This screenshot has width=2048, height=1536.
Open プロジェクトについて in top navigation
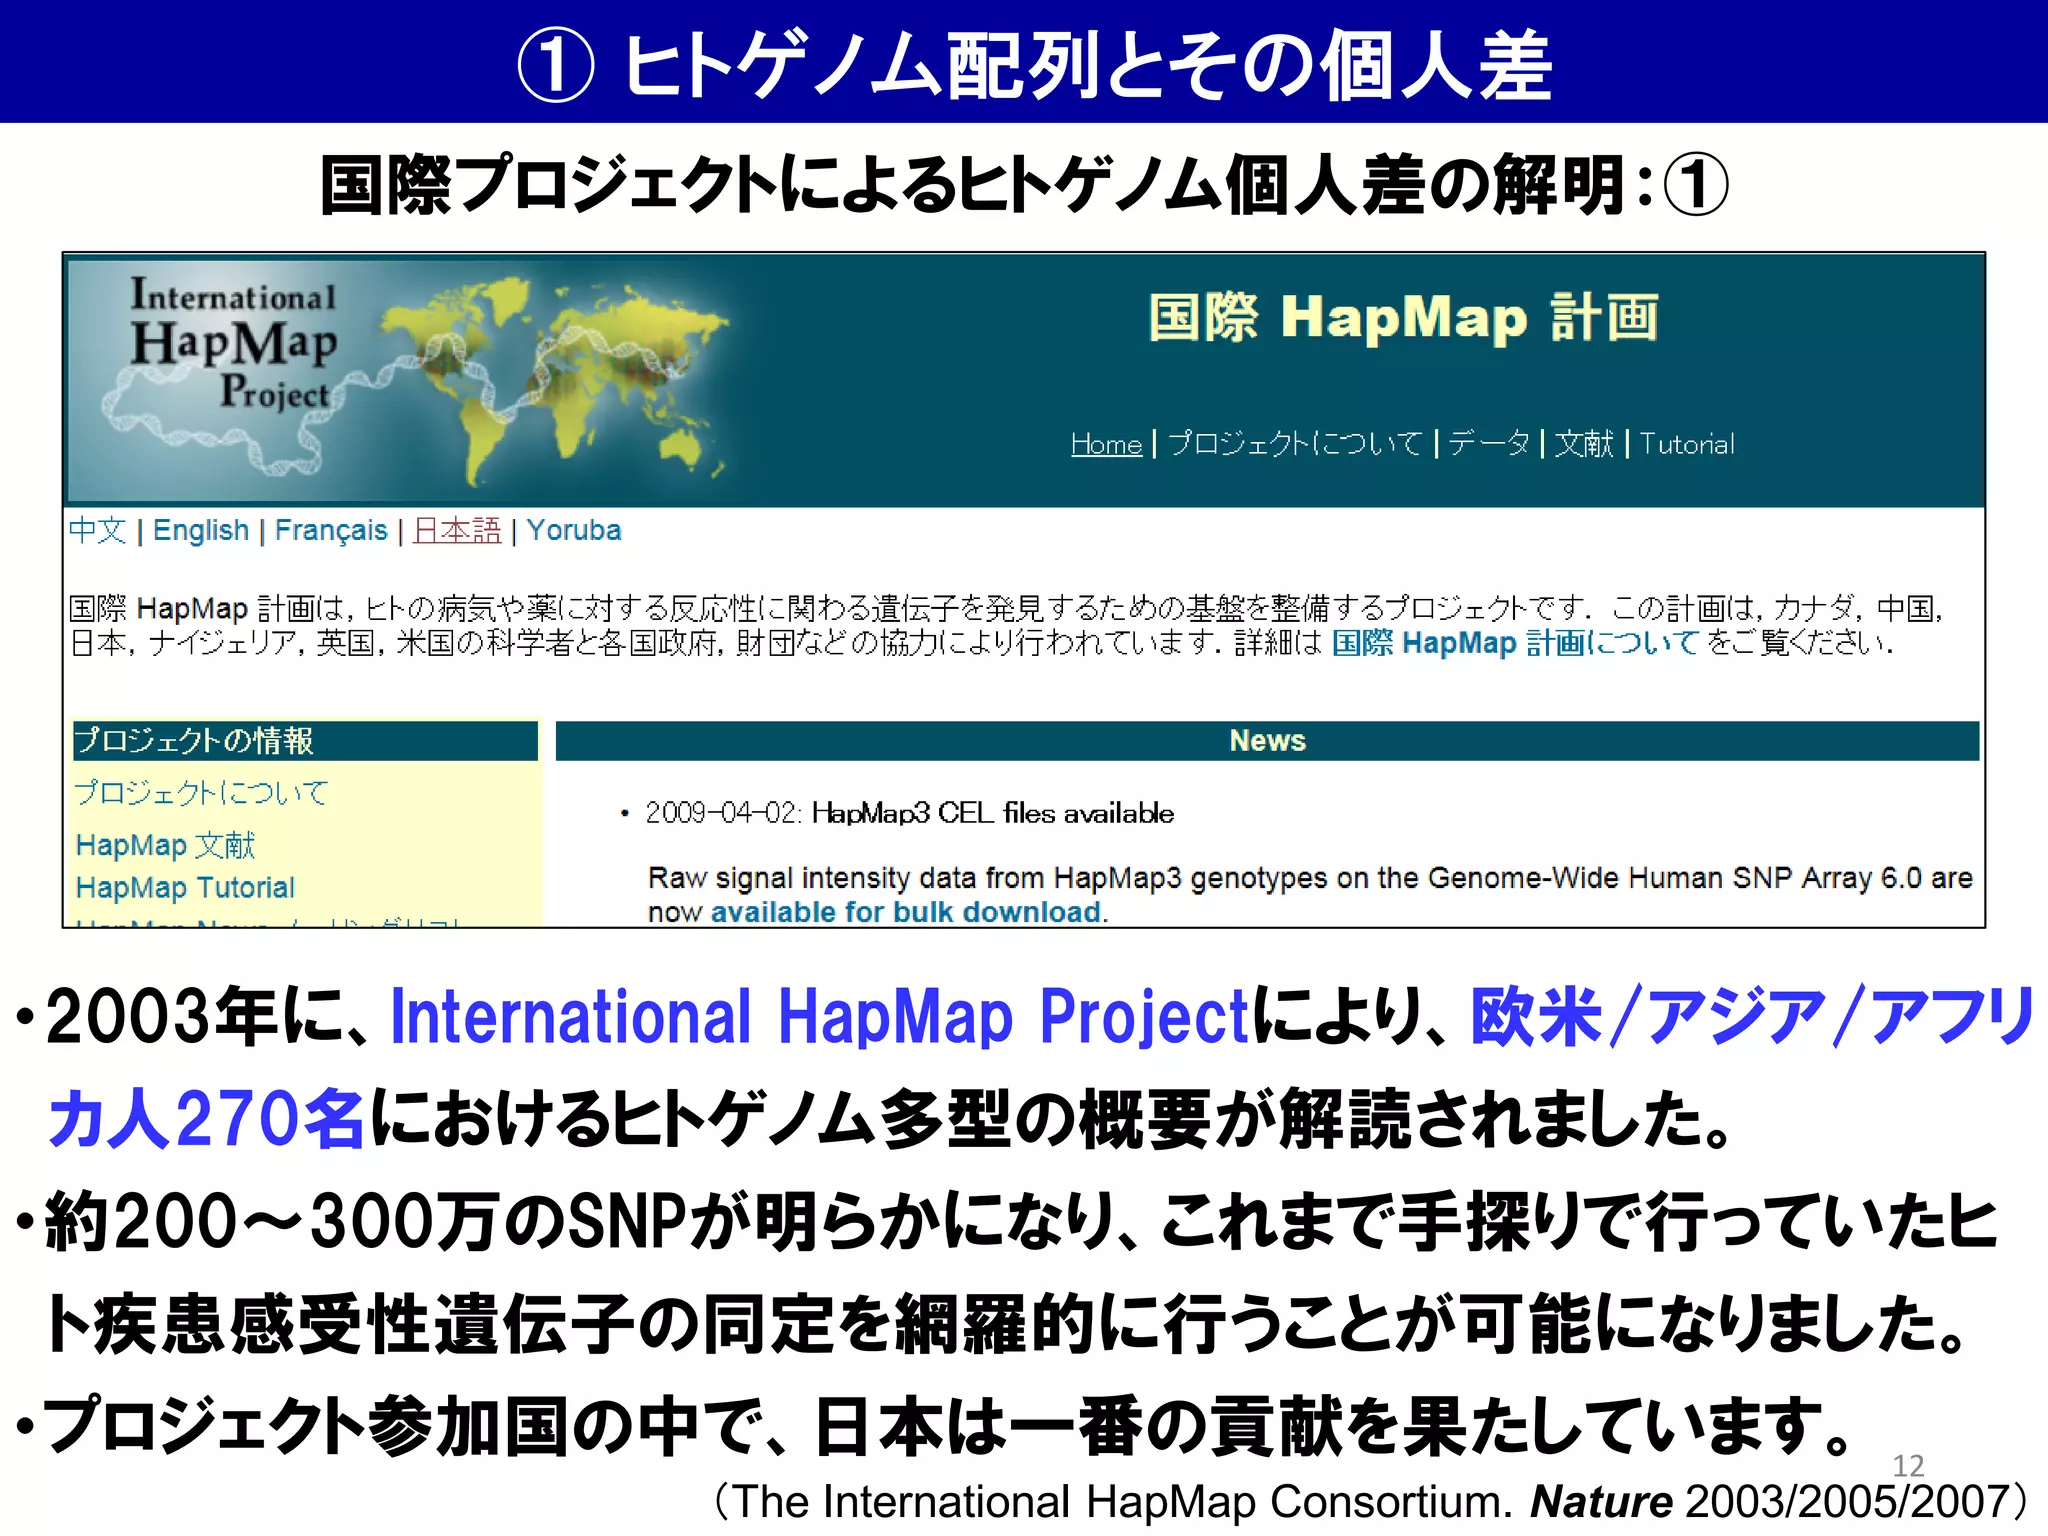coord(1294,443)
